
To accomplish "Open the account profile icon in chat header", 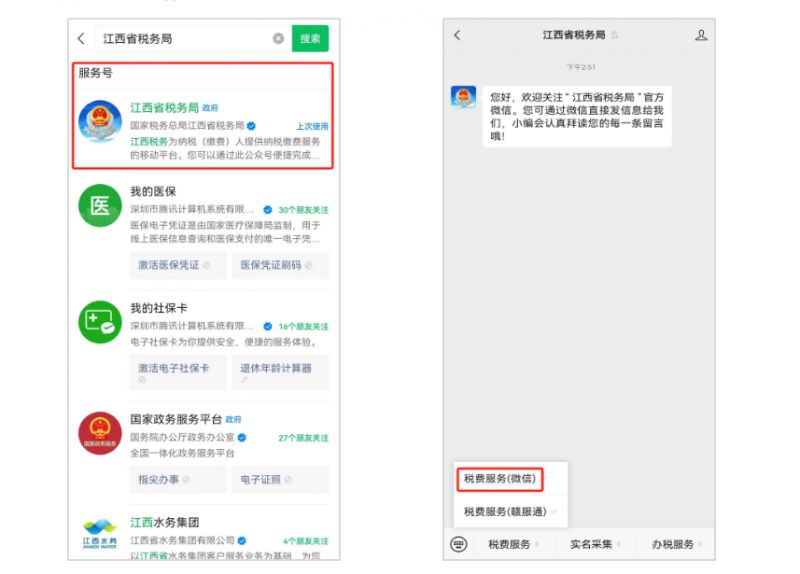I will (701, 35).
